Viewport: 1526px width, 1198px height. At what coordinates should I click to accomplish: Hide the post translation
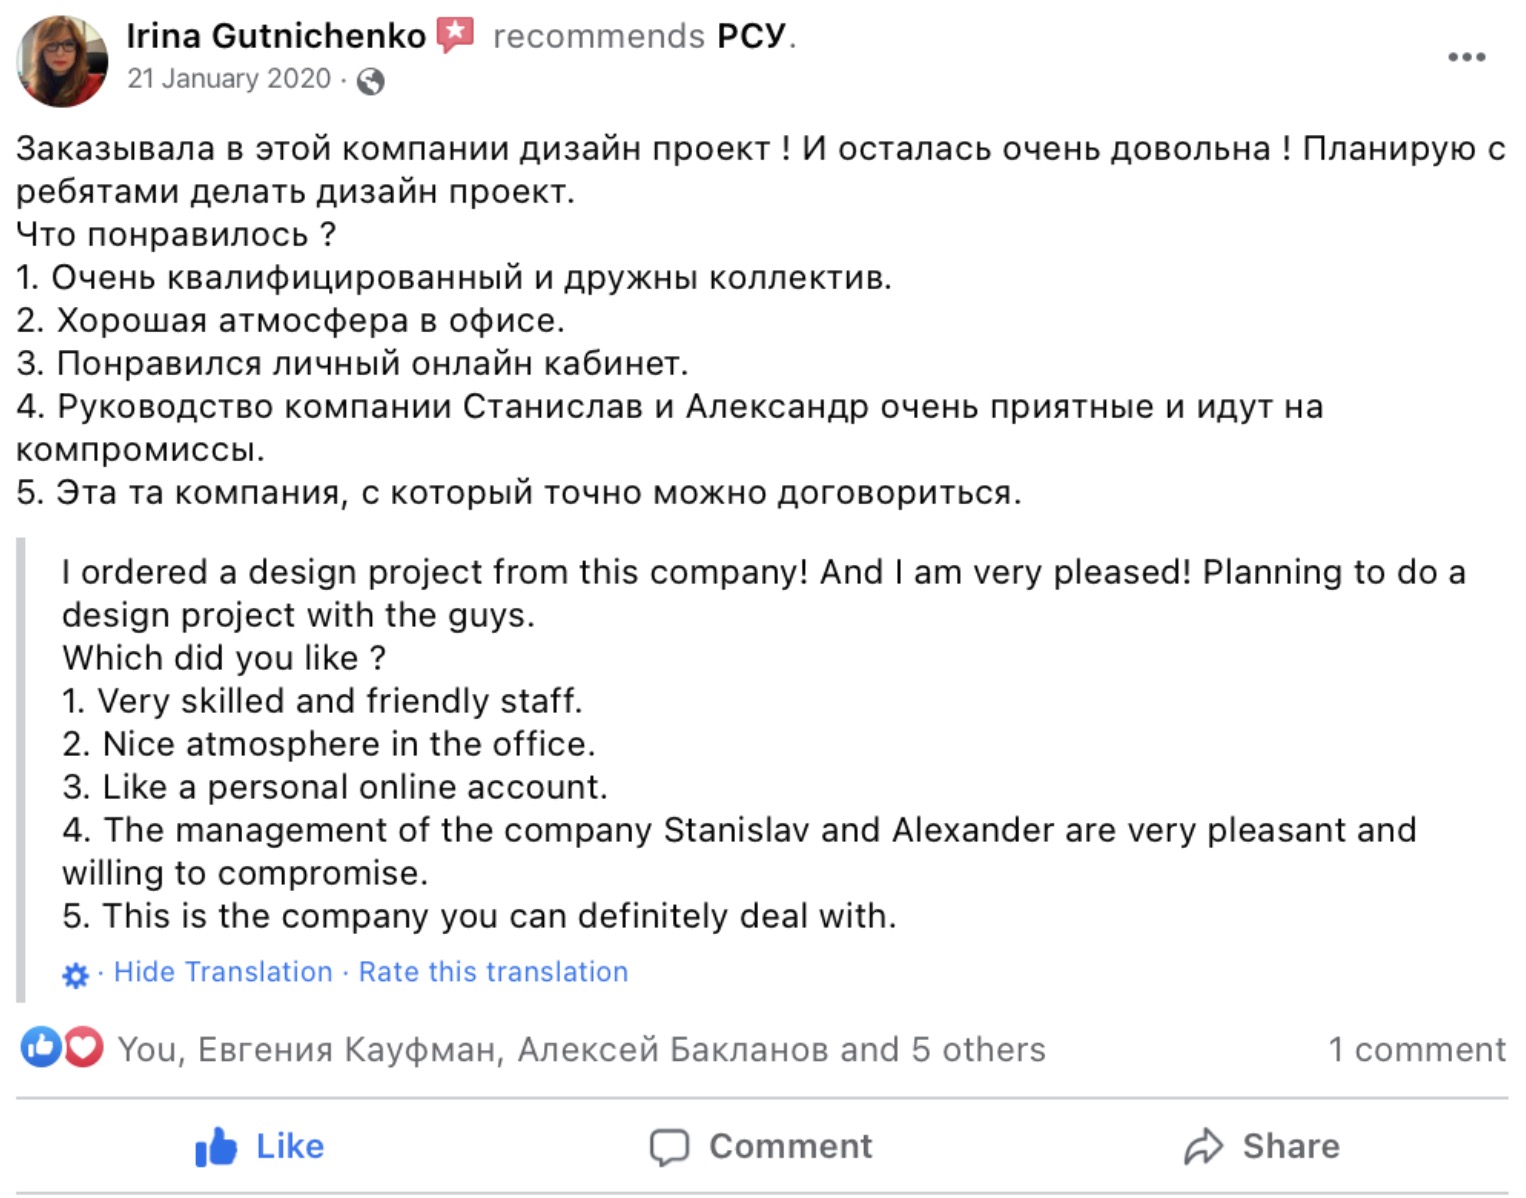223,972
